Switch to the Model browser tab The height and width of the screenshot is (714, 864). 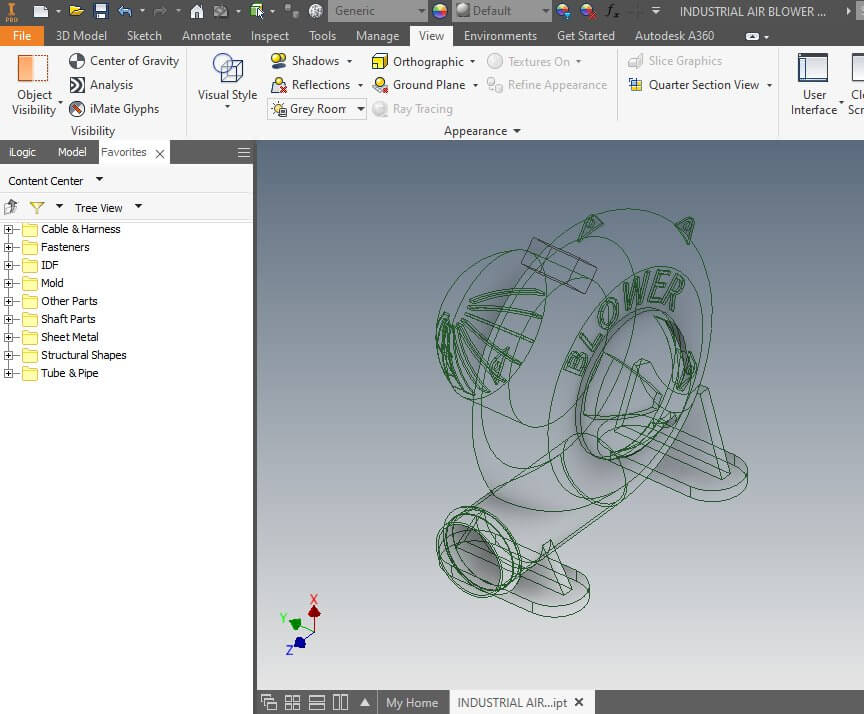point(72,152)
